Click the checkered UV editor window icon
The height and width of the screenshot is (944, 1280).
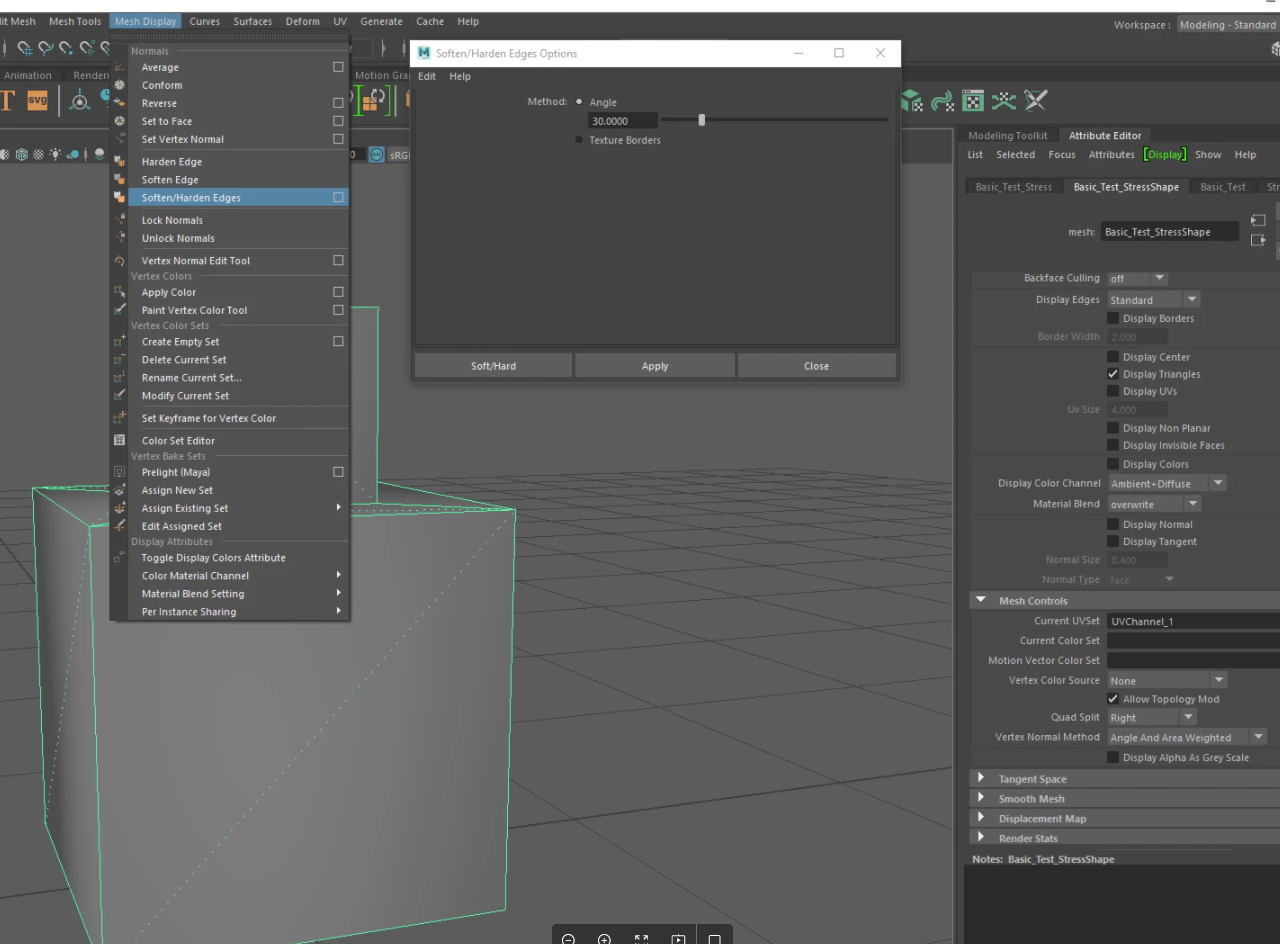click(972, 100)
